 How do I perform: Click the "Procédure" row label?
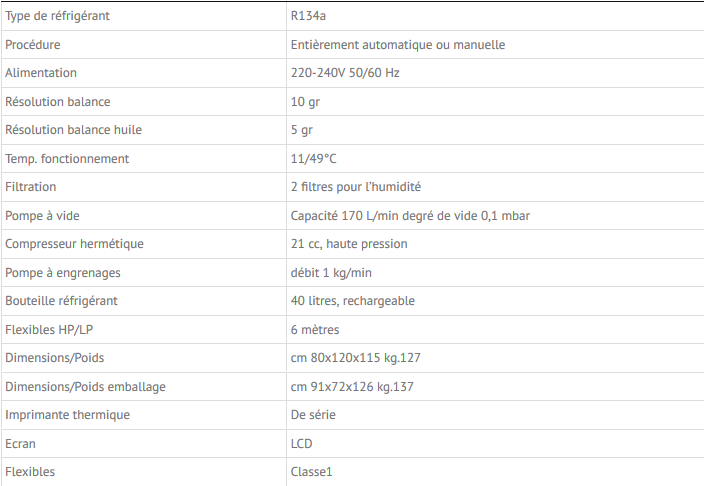coord(33,45)
